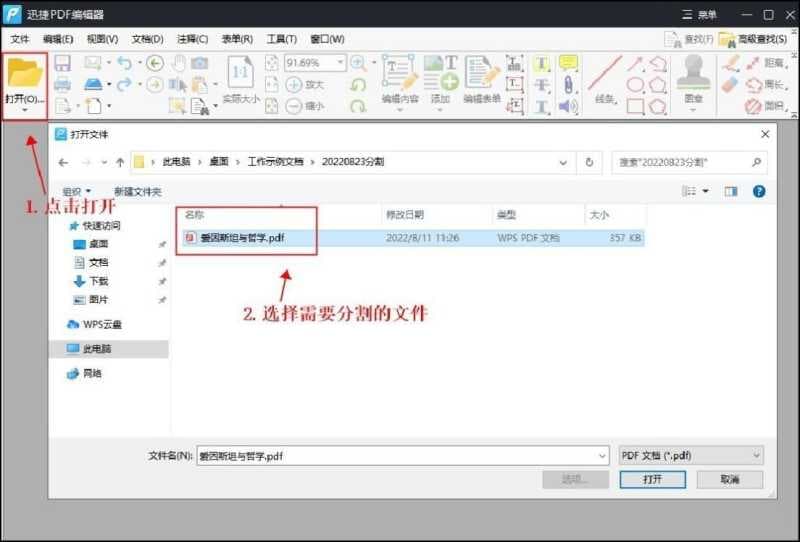Expand the address bar path dropdown
The image size is (800, 542).
pos(563,163)
